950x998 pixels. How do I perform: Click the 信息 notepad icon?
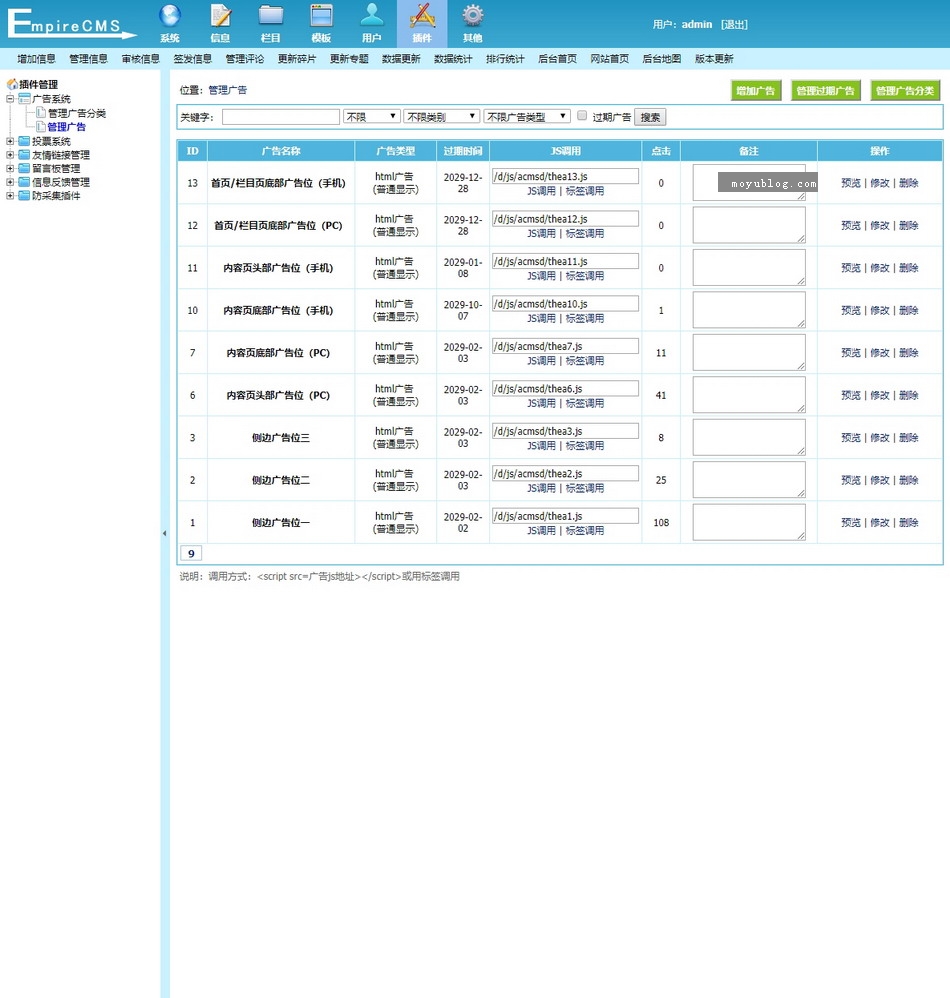pyautogui.click(x=221, y=16)
